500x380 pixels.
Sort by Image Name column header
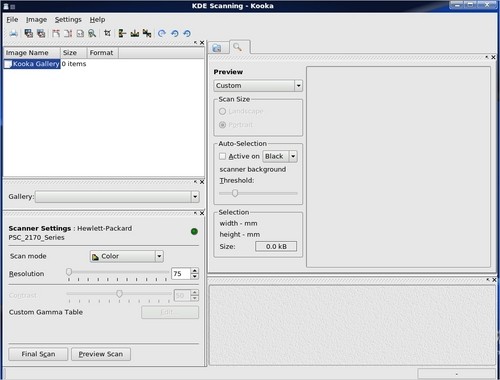(32, 53)
